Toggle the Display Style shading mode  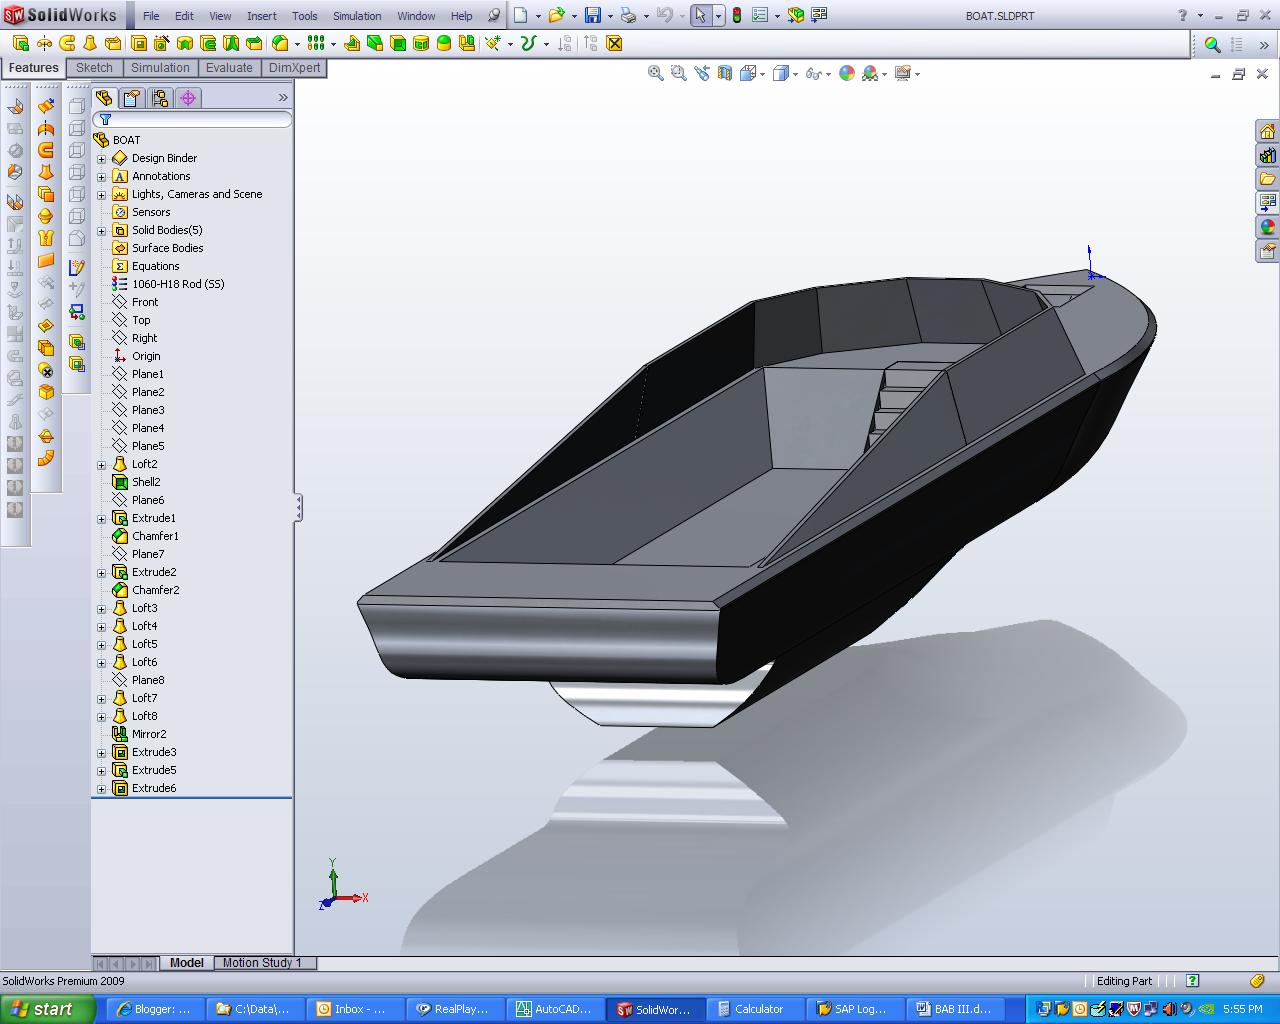(782, 73)
